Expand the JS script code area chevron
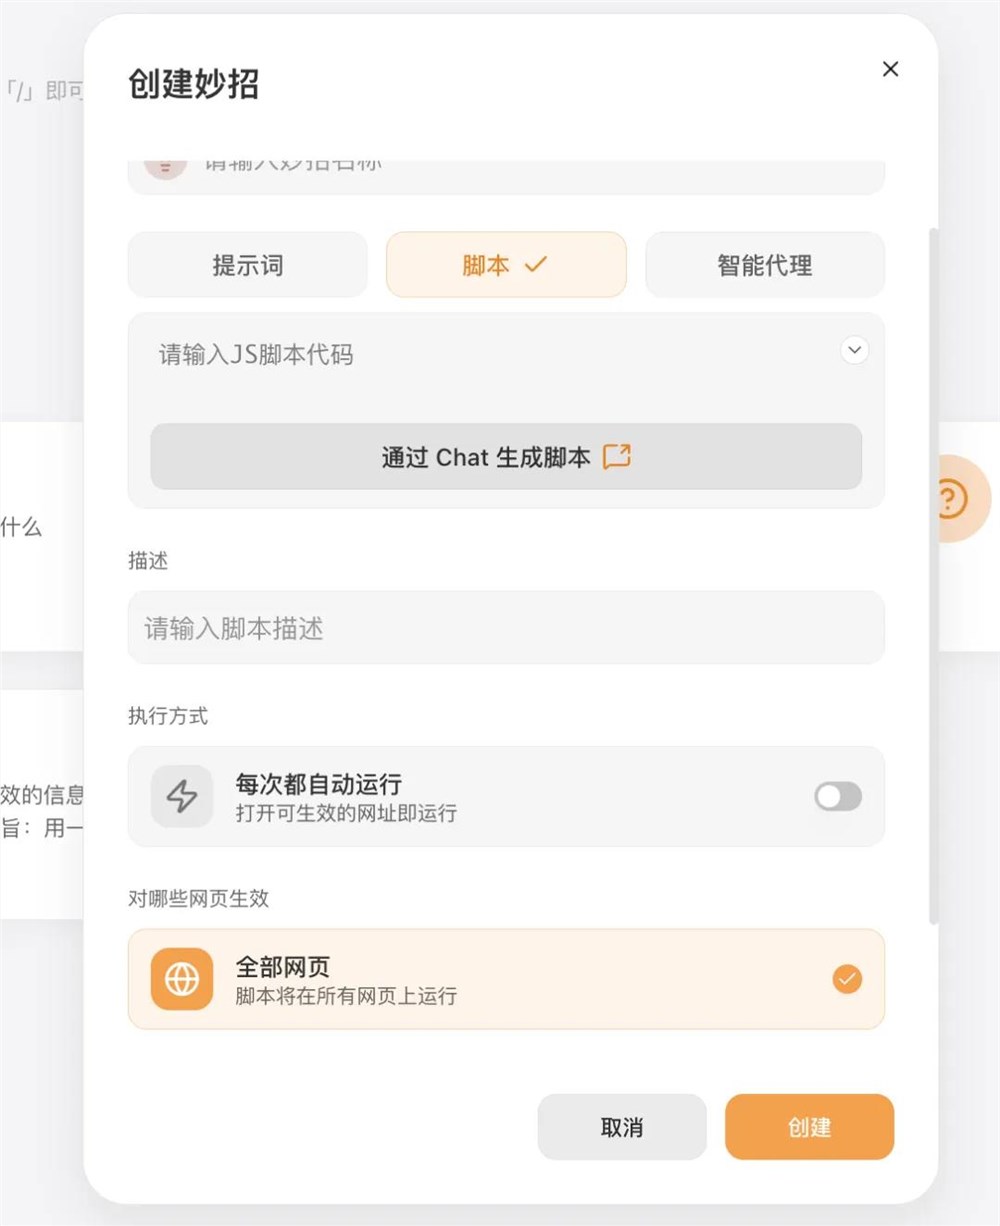 (x=855, y=350)
